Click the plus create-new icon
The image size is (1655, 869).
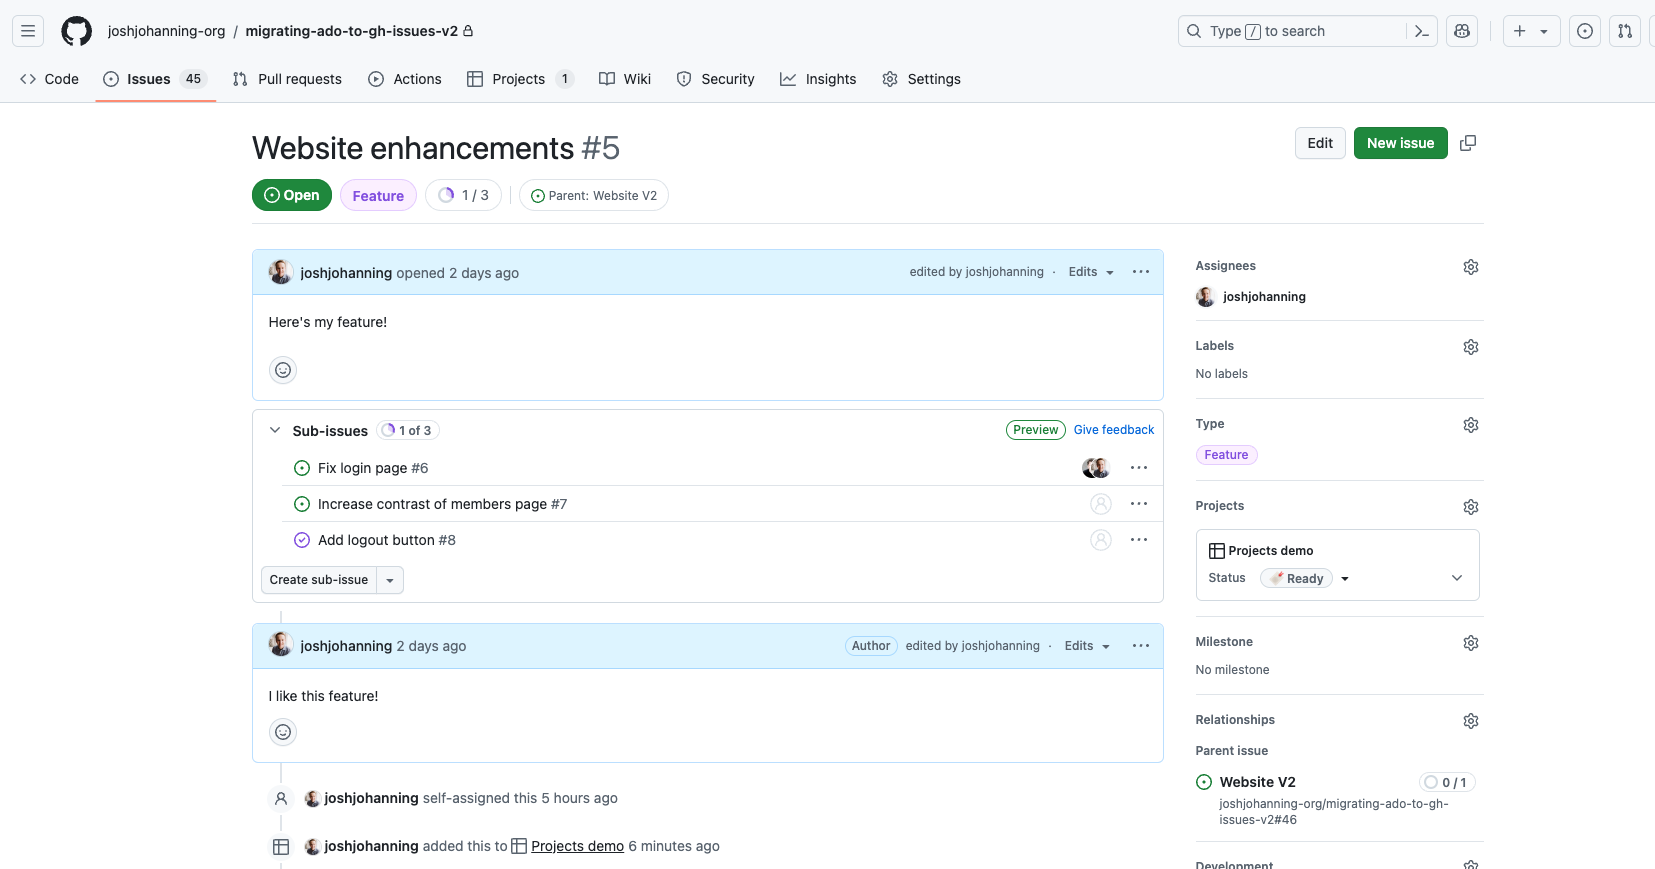tap(1519, 31)
